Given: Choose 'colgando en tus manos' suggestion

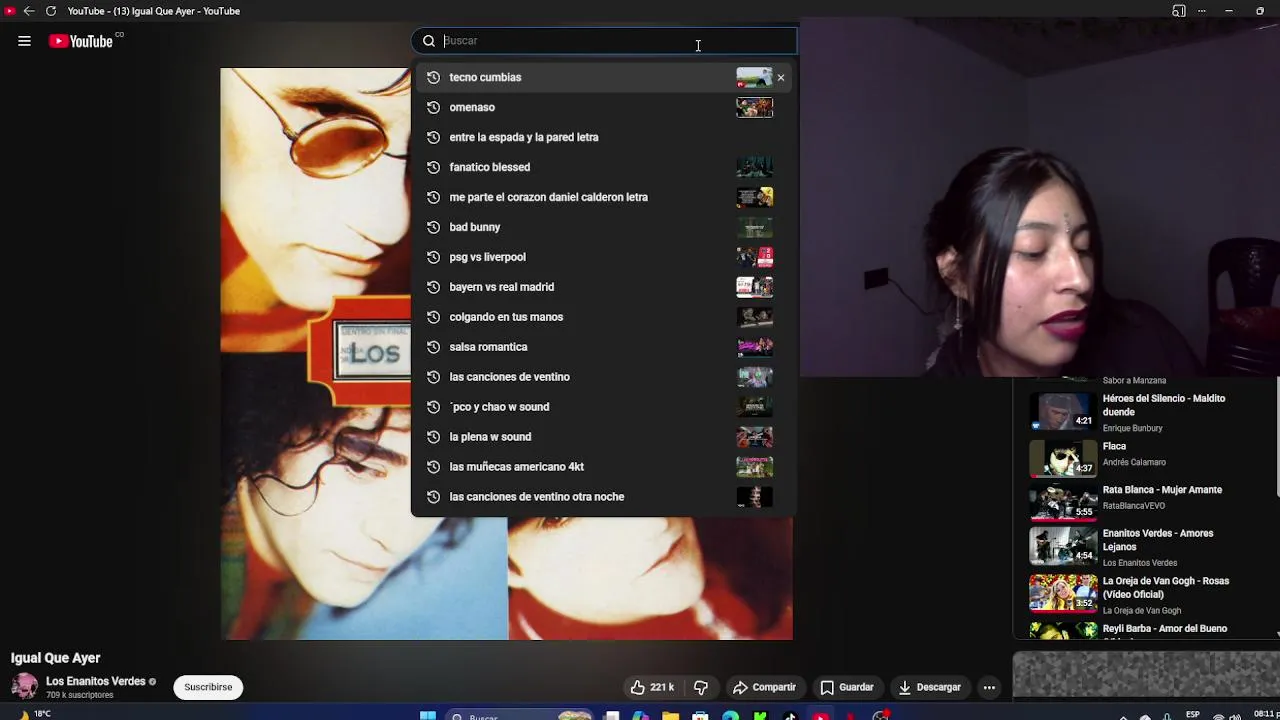Looking at the screenshot, I should [x=506, y=317].
